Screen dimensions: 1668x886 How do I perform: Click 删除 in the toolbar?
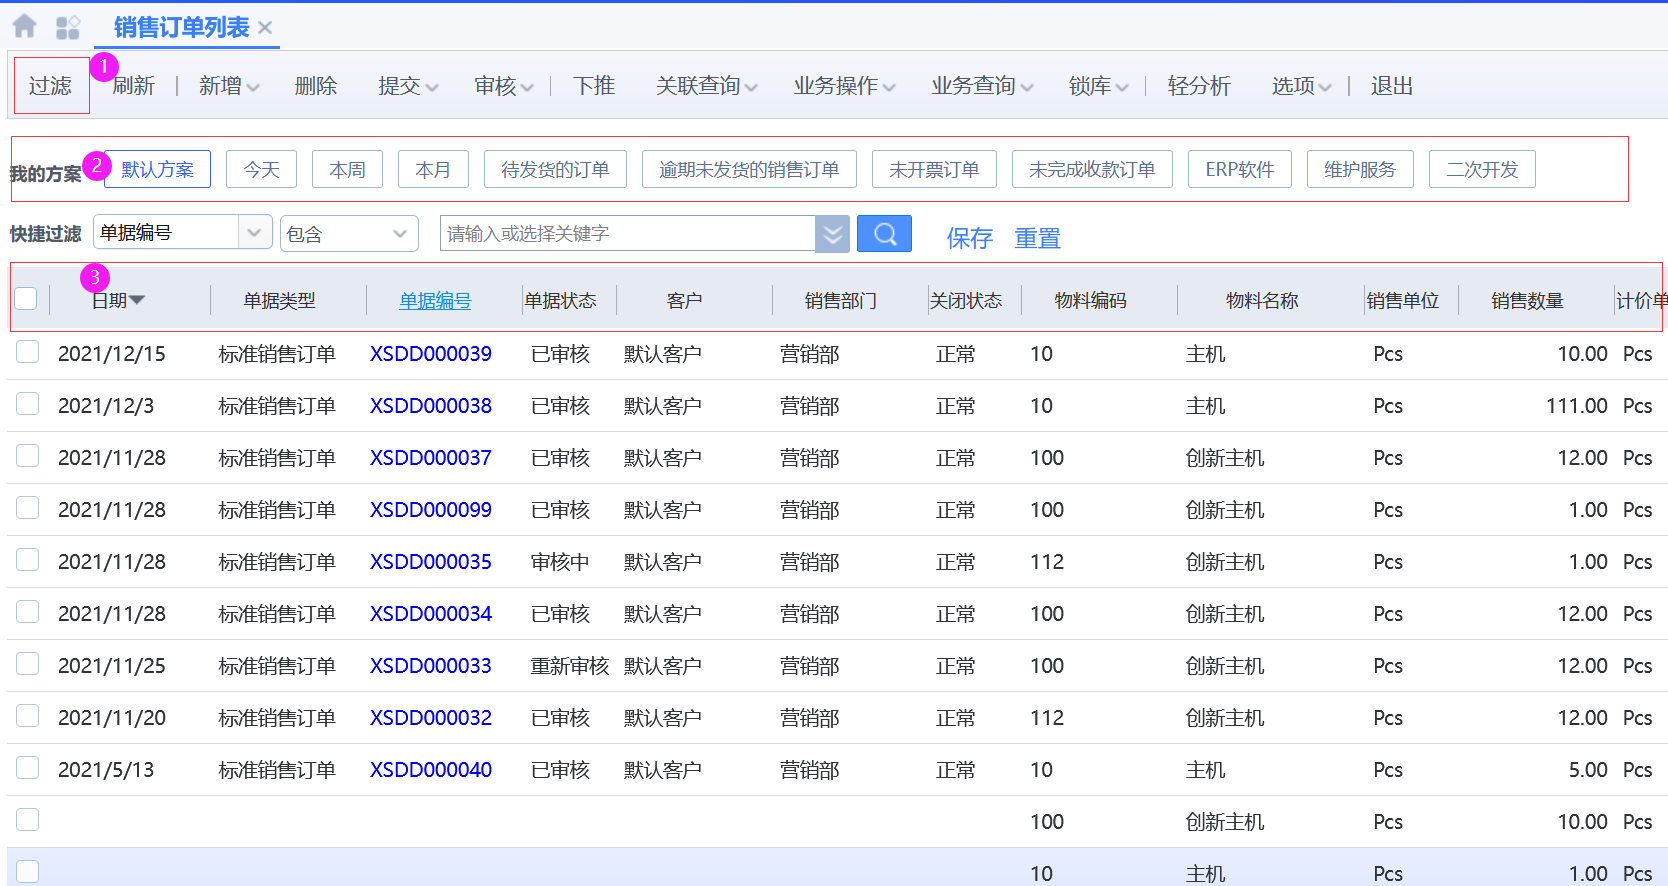316,86
